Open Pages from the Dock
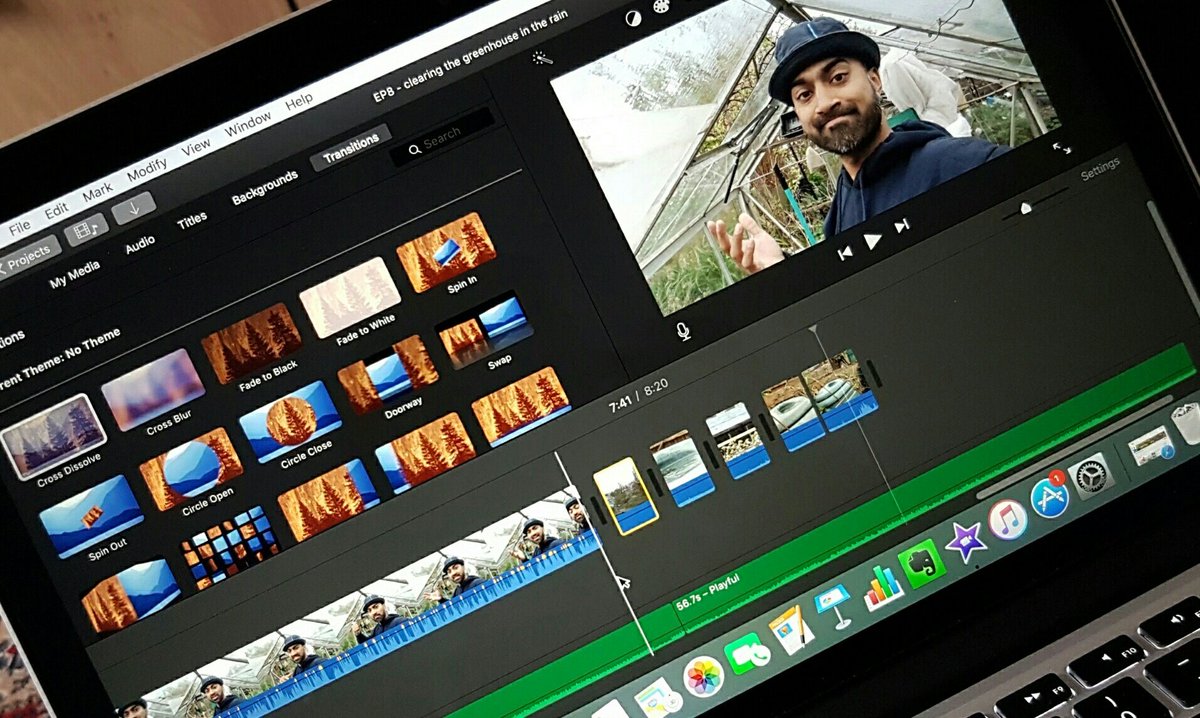1200x718 pixels. pyautogui.click(x=790, y=630)
